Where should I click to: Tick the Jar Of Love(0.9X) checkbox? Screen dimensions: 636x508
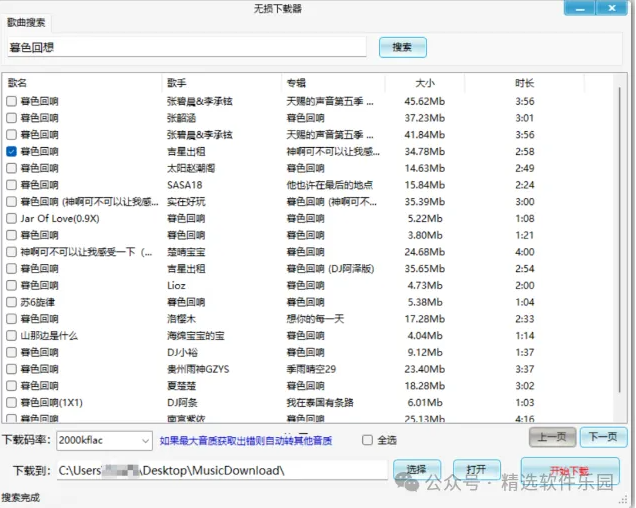coord(11,218)
